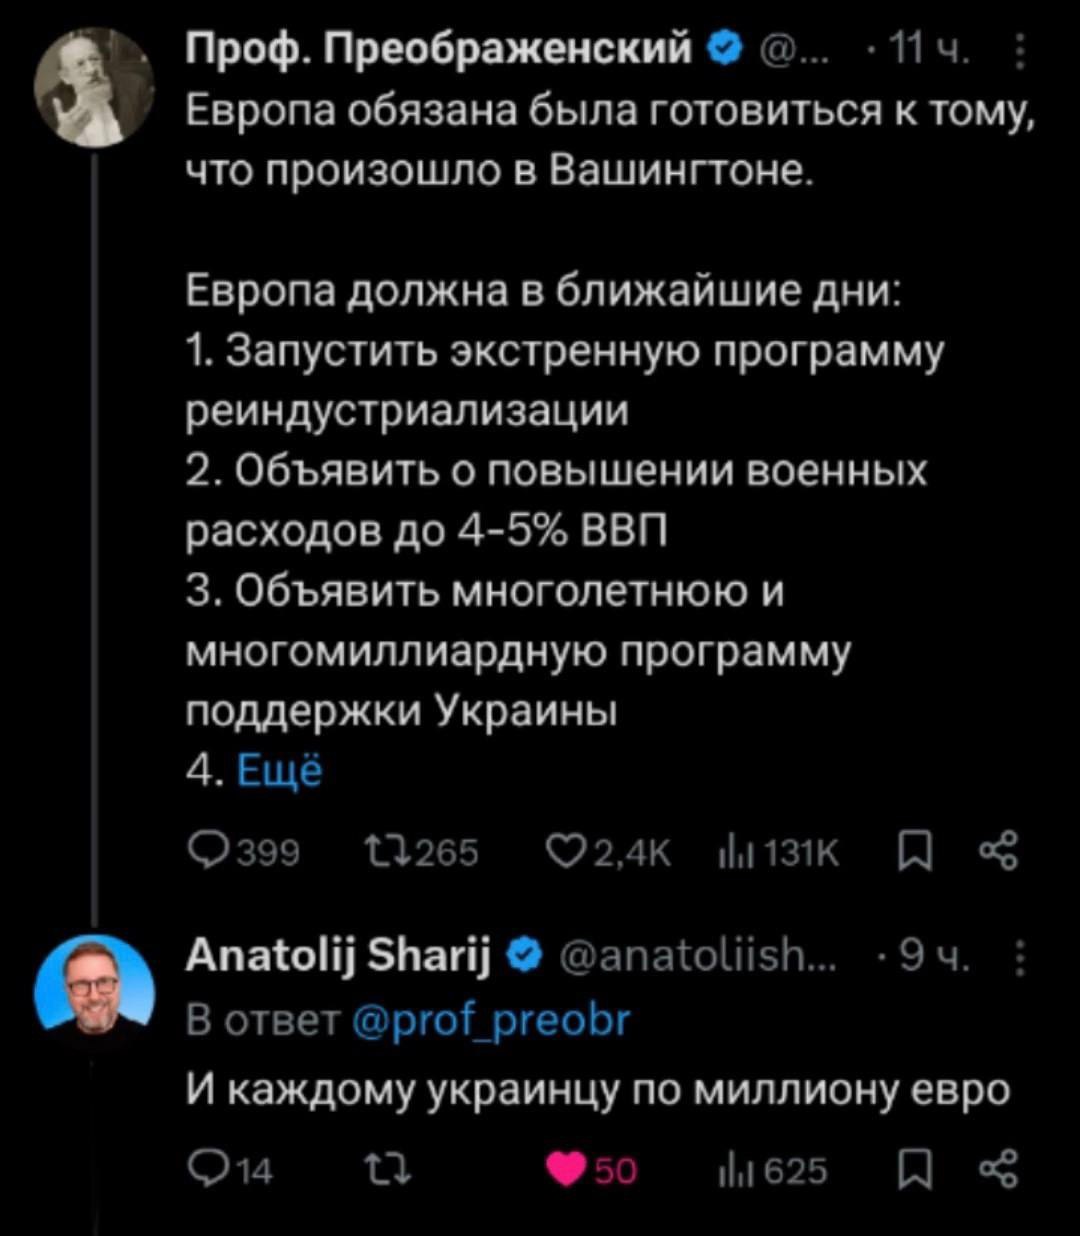1080x1236 pixels.
Task: Expand tweet text via Ещё link
Action: pos(281,772)
